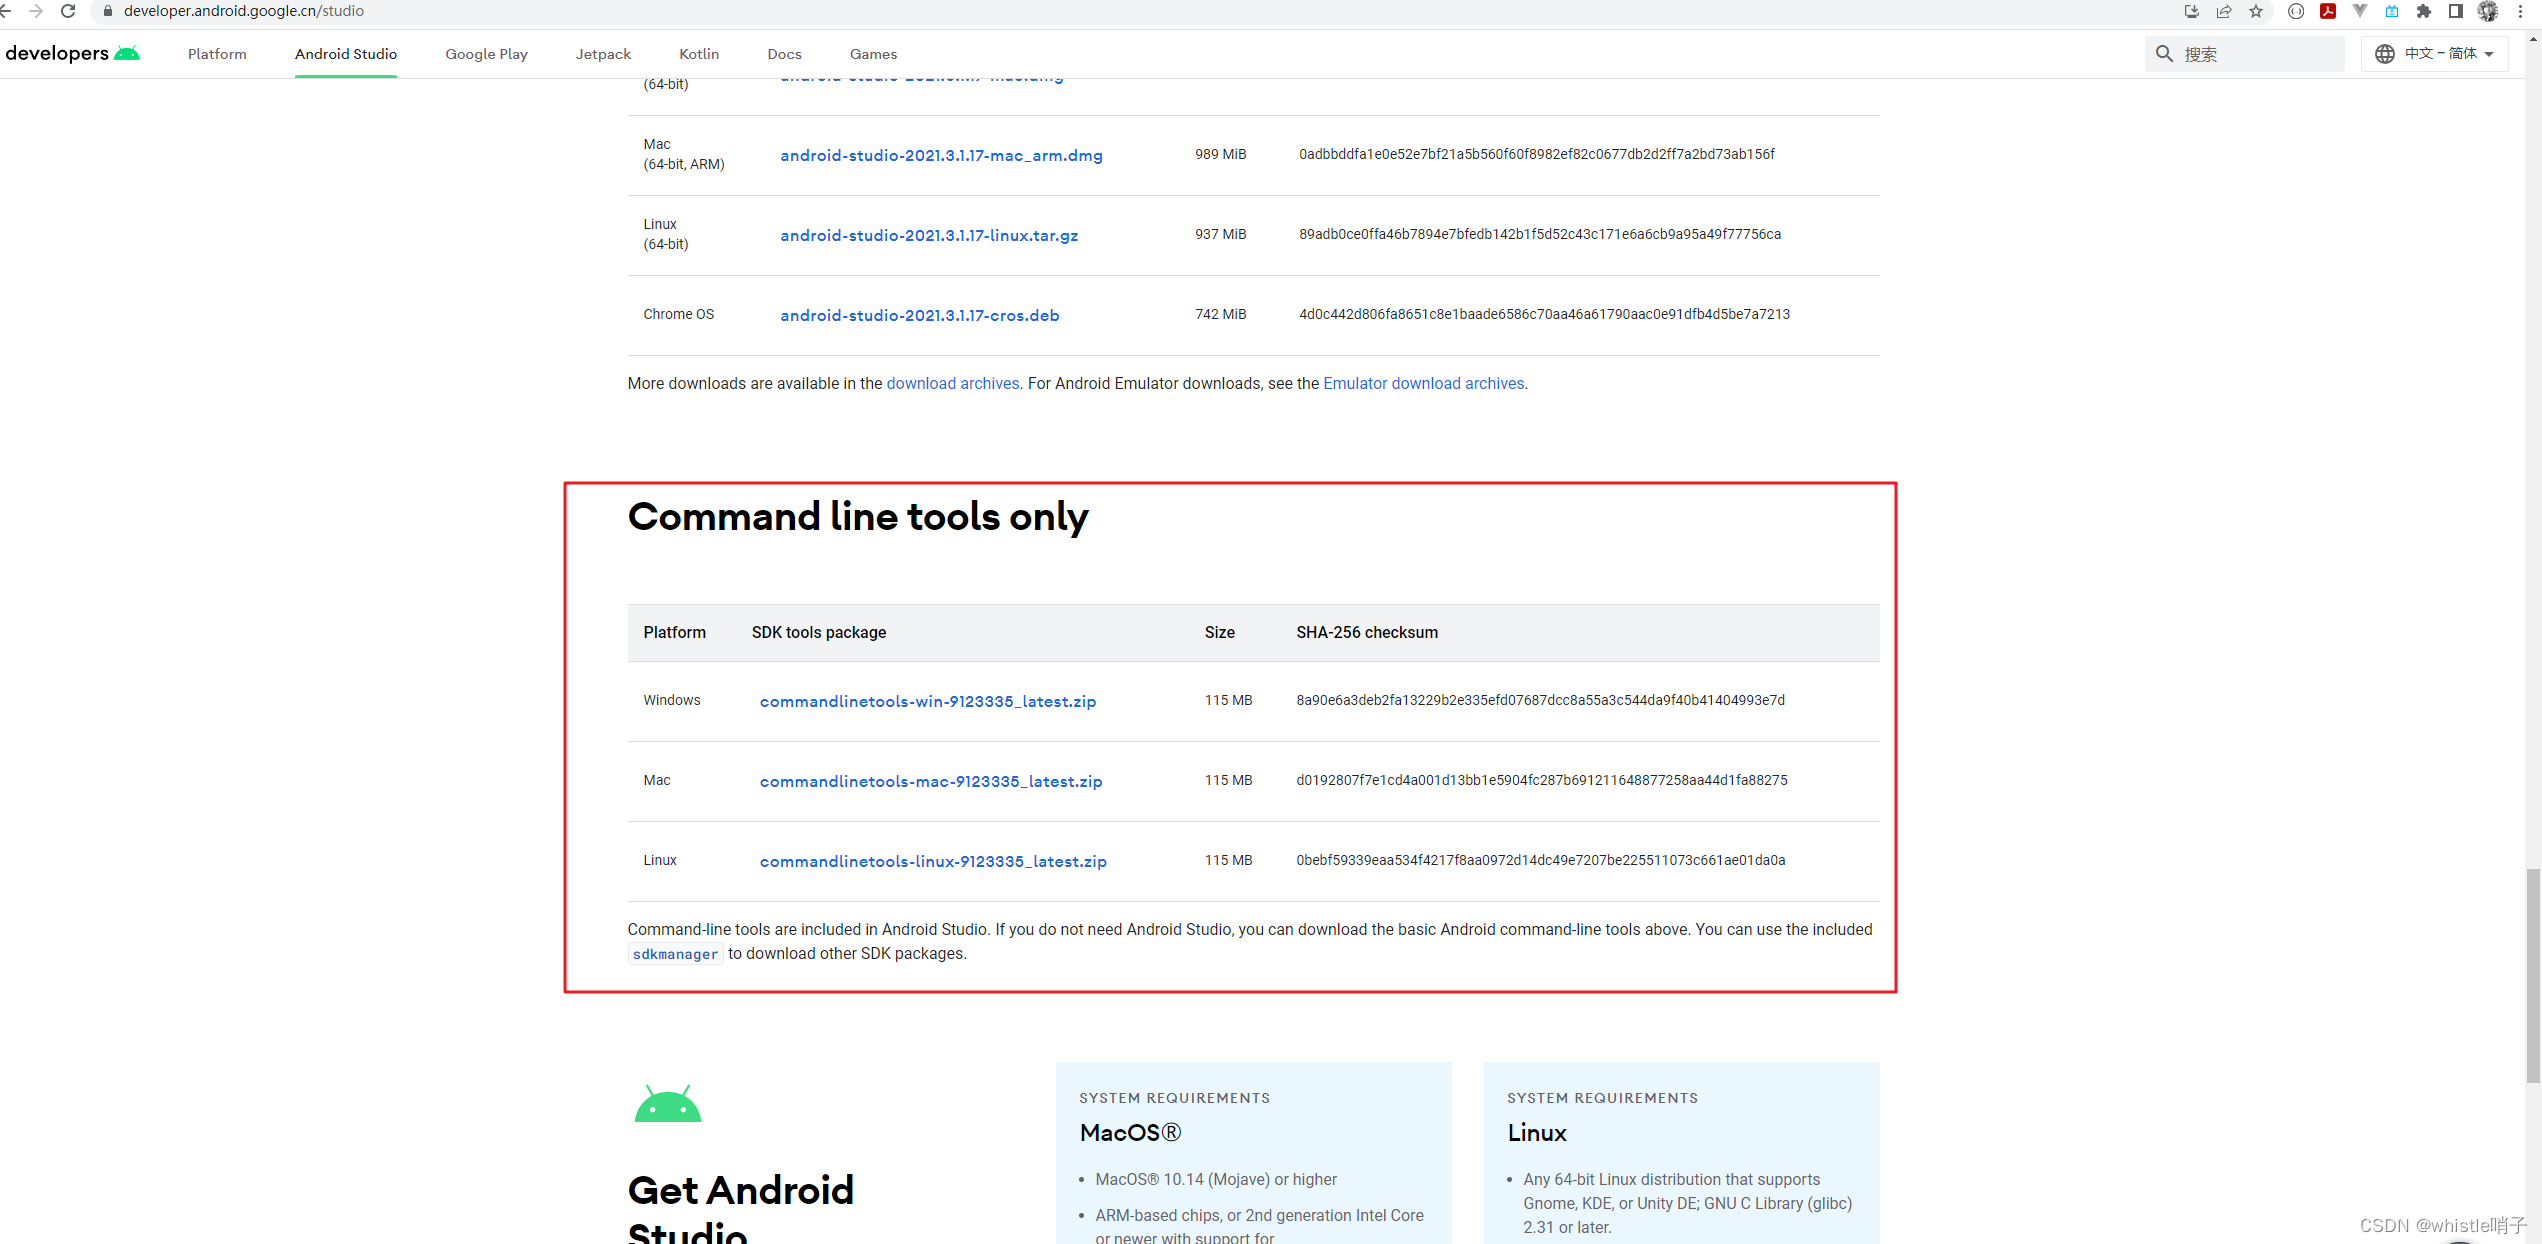
Task: Download commandlinetools-linux-9123335_latest.zip
Action: coord(932,861)
